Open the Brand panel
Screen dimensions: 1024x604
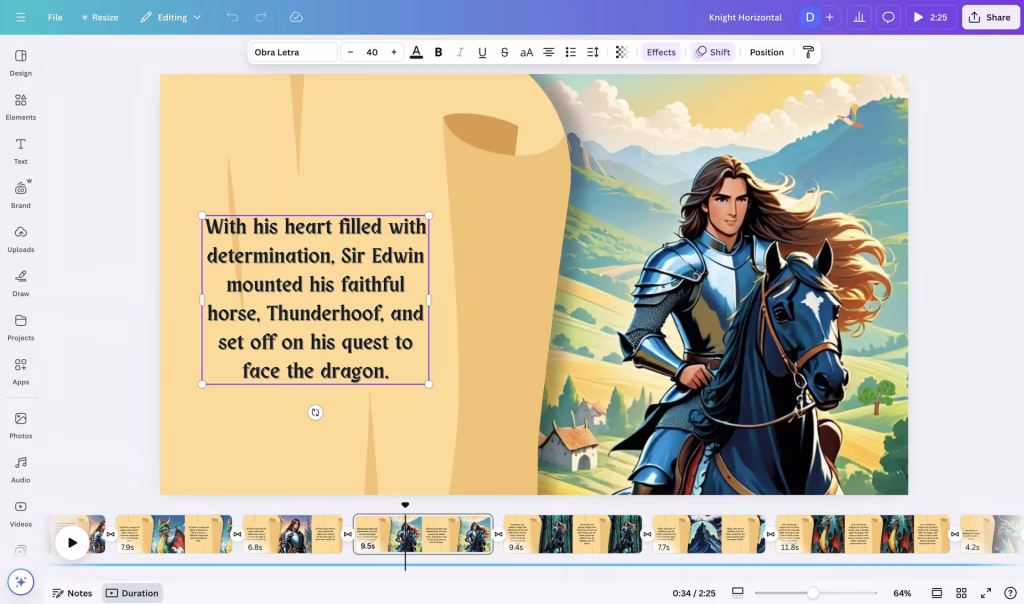click(21, 195)
